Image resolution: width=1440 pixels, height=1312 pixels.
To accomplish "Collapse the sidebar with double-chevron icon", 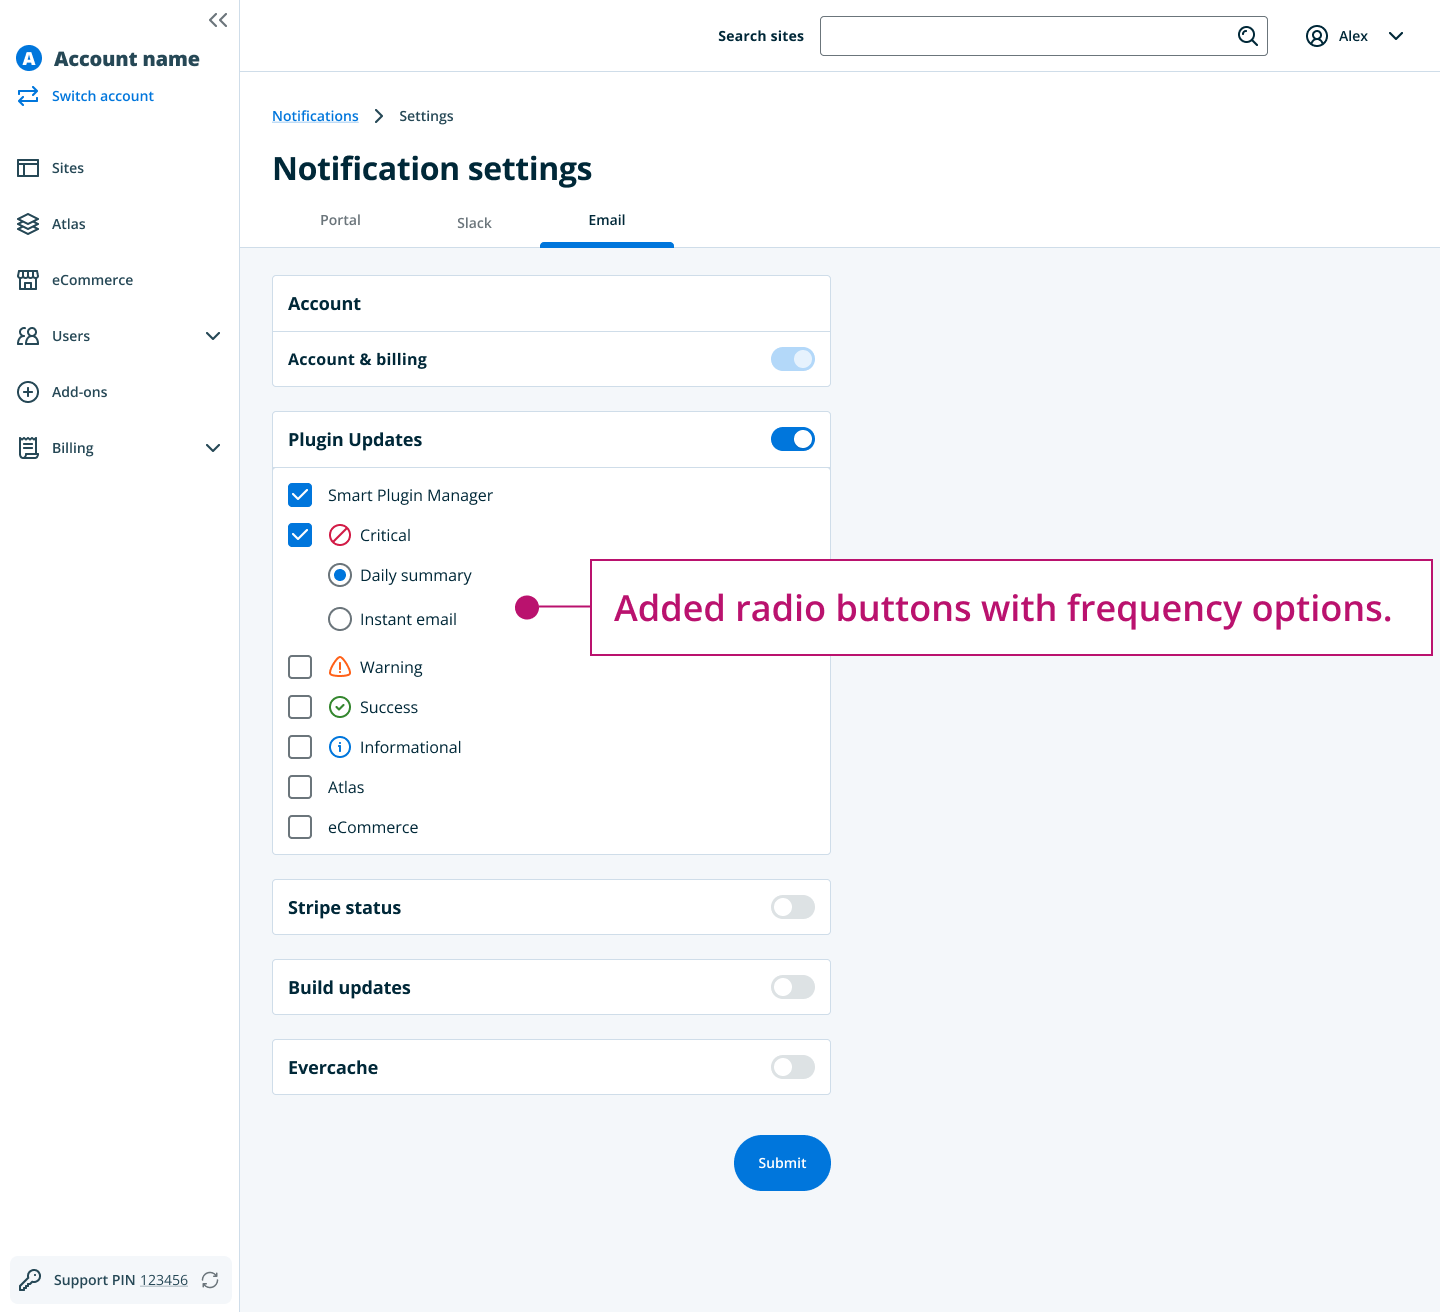I will click(x=218, y=20).
